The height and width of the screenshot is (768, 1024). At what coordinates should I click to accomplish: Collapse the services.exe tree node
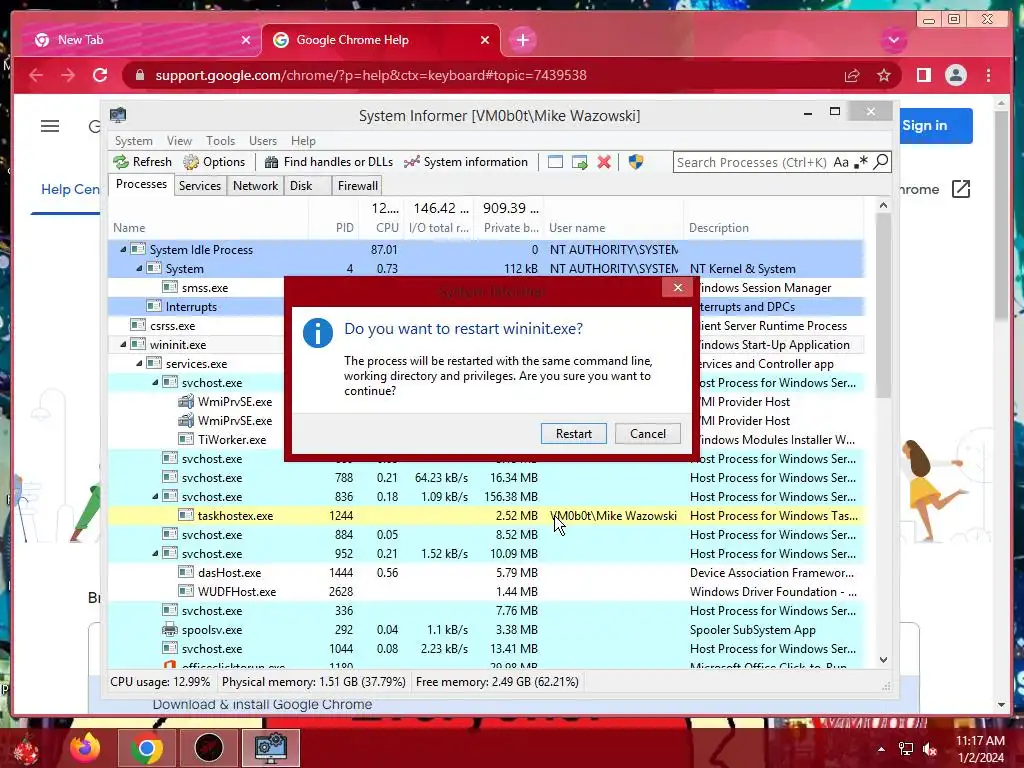click(x=139, y=363)
